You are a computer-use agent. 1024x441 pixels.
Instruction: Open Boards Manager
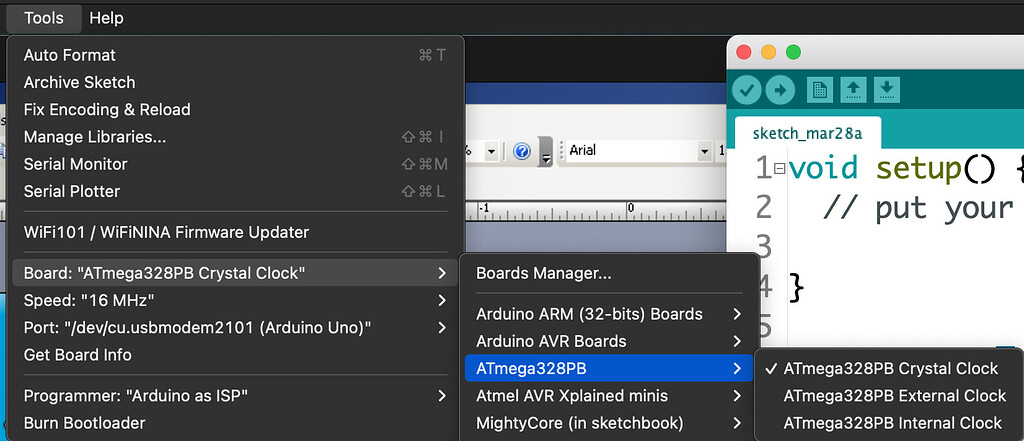tap(543, 273)
